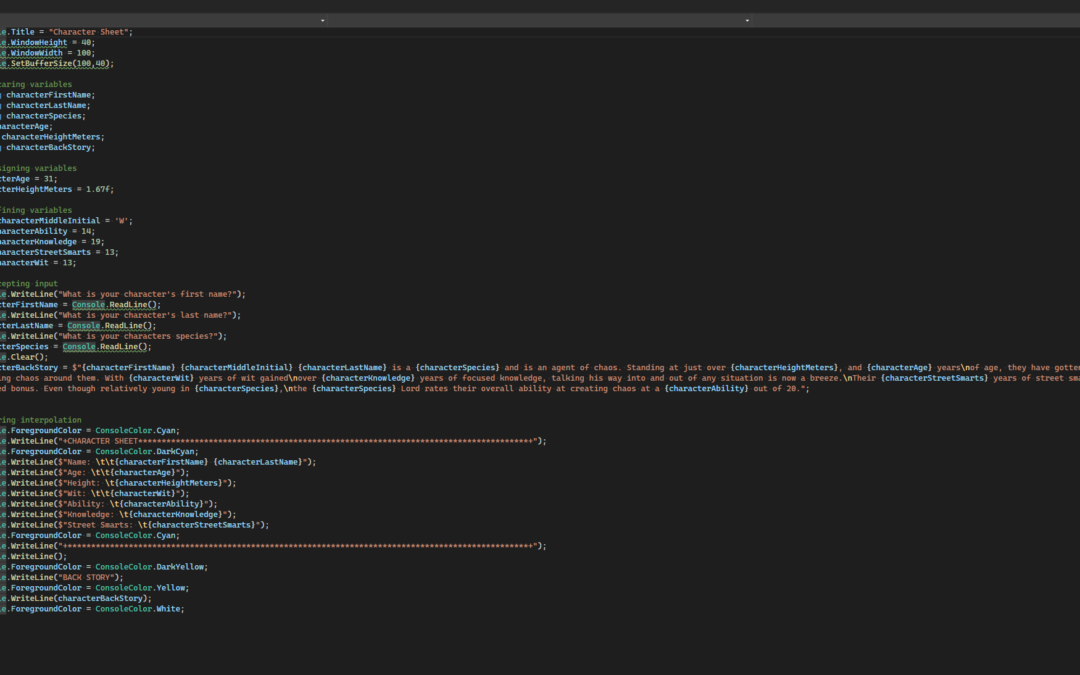The image size is (1080, 675).
Task: Click the "BACK STORY" string
Action: (x=88, y=577)
